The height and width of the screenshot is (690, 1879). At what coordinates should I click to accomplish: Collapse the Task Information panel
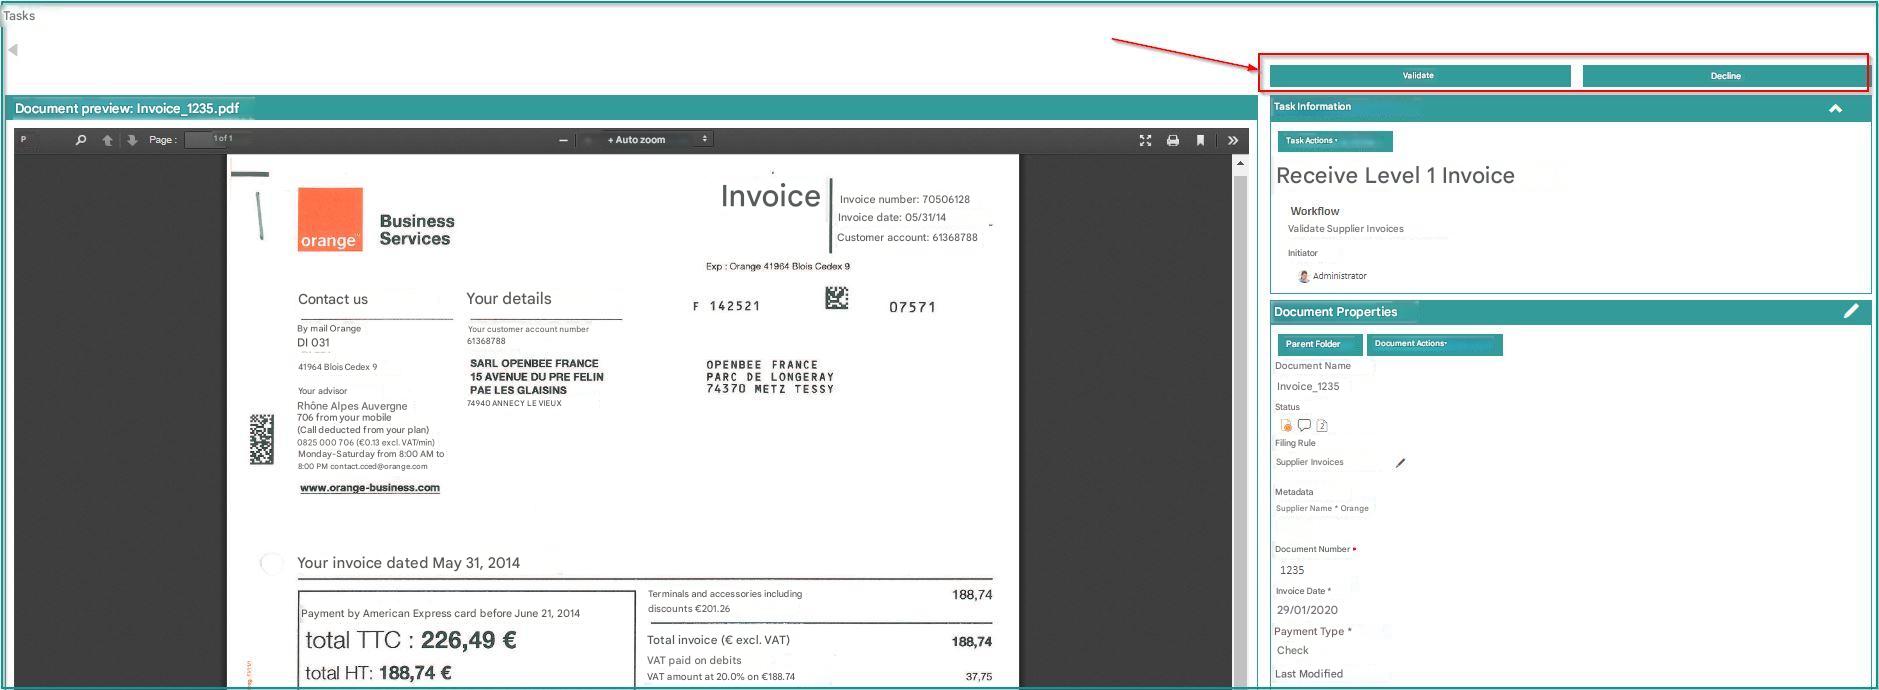[1835, 108]
